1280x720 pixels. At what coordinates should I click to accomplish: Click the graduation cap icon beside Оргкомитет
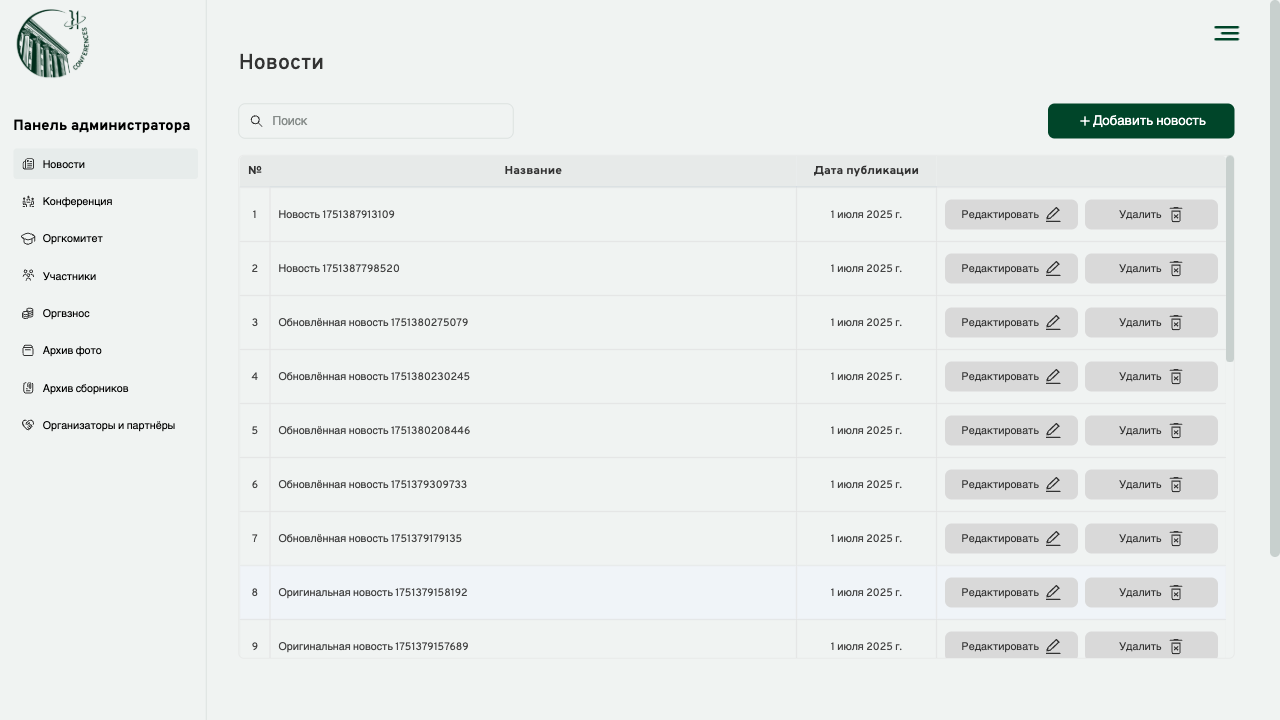(28, 239)
